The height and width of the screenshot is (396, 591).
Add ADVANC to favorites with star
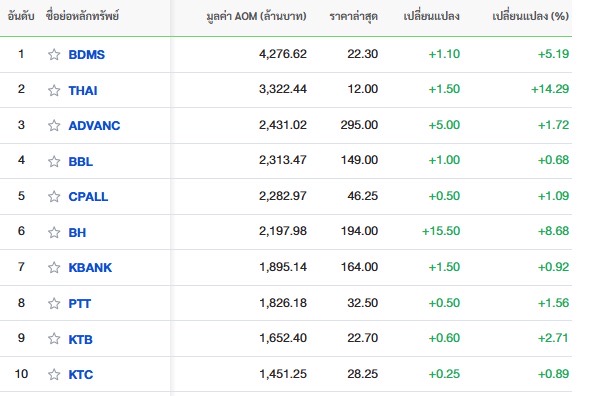pyautogui.click(x=54, y=125)
